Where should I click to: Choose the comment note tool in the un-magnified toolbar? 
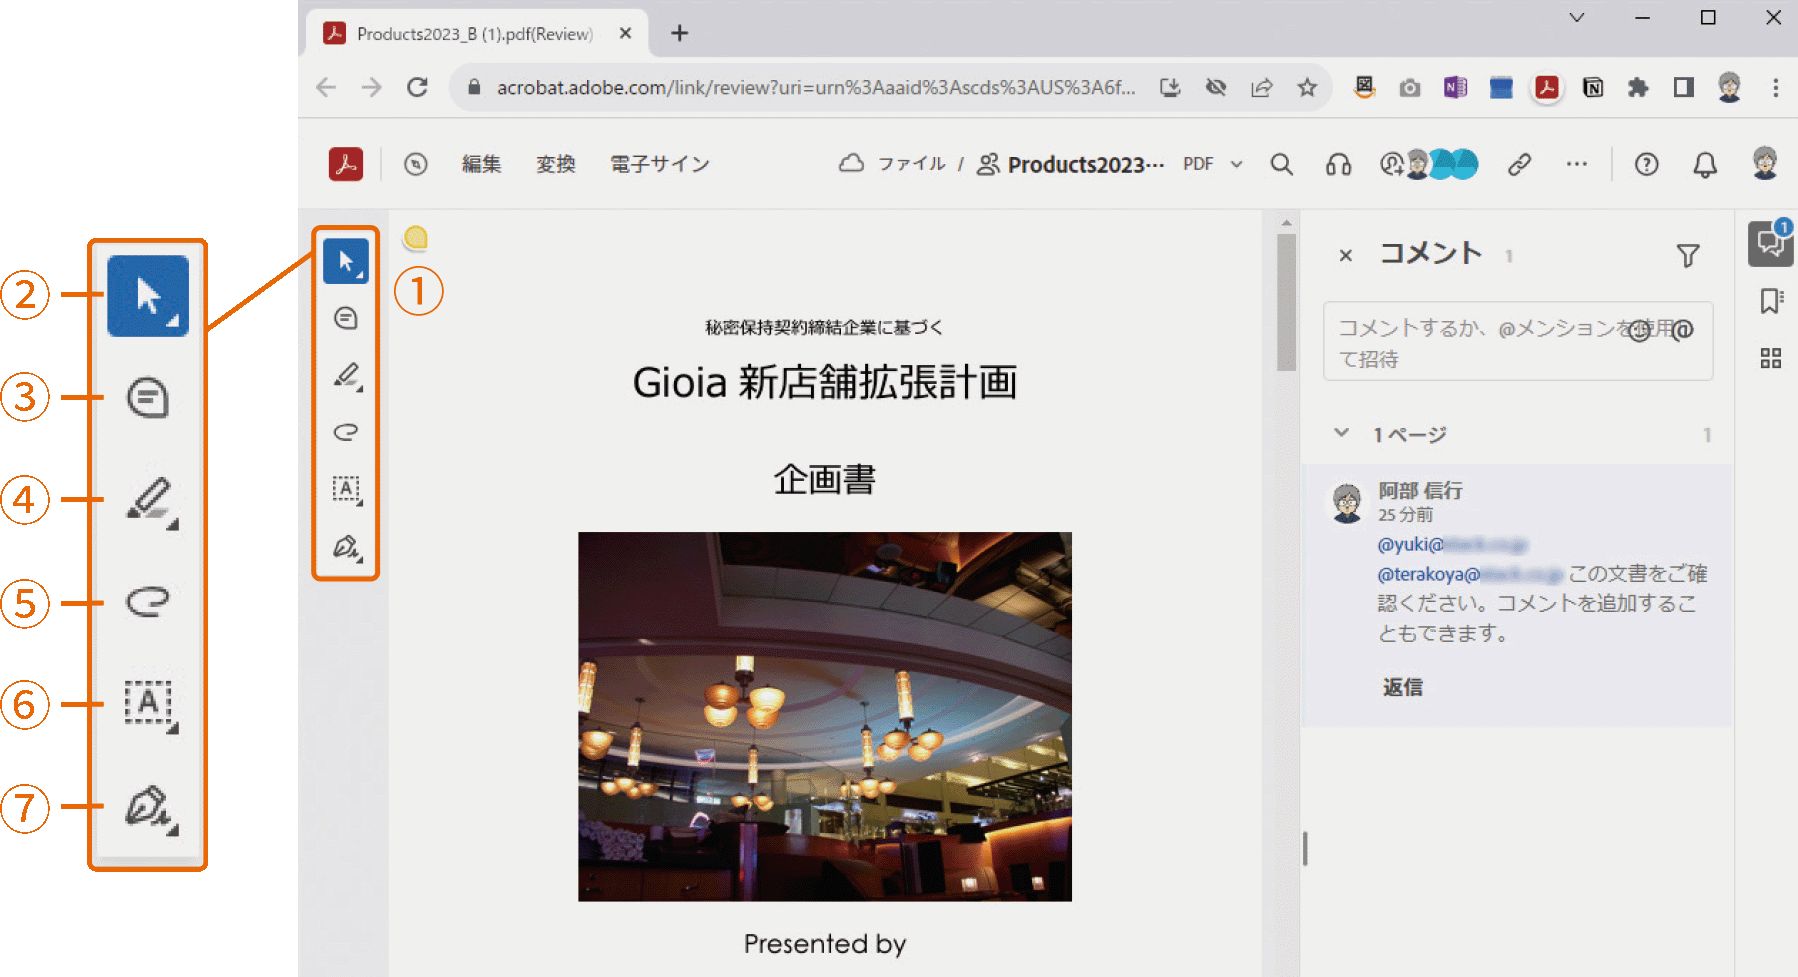click(x=346, y=318)
